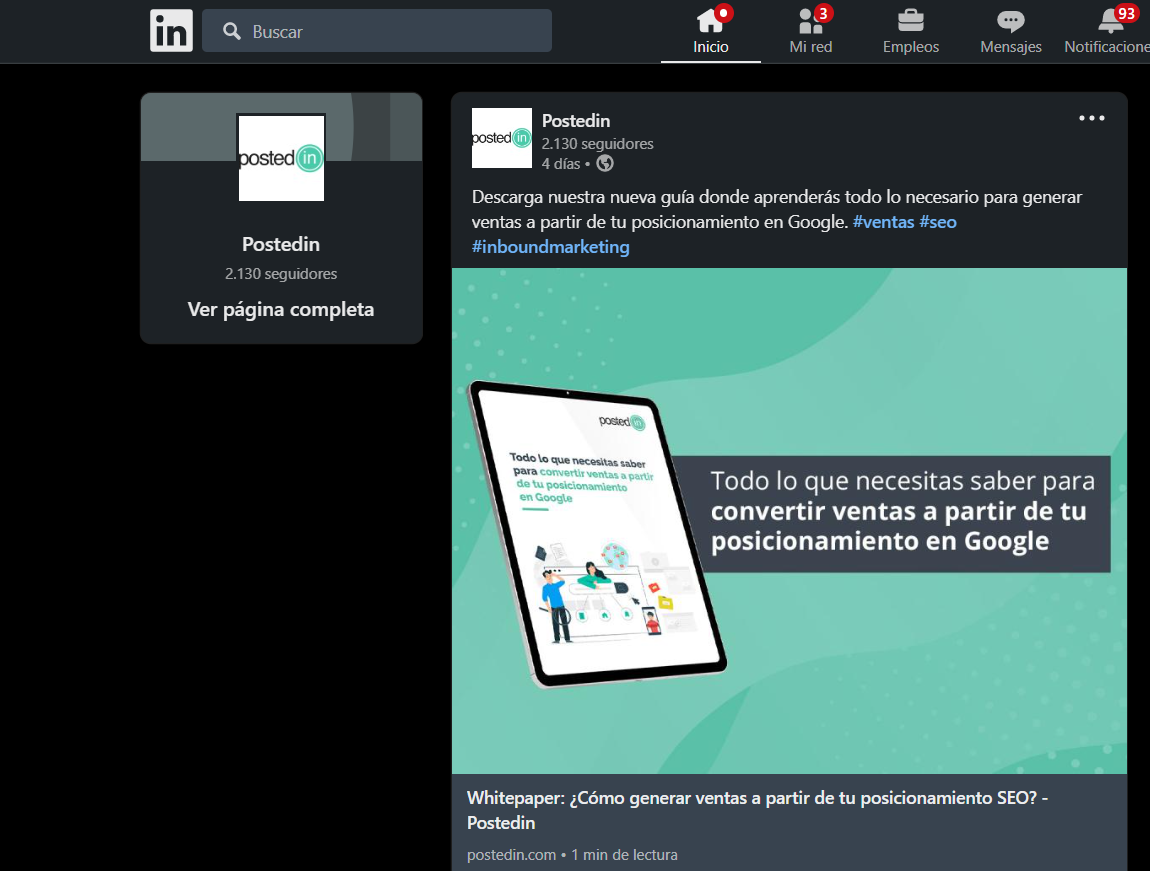Viewport: 1150px width, 871px height.
Task: Open the whitepaper banner image
Action: (789, 521)
